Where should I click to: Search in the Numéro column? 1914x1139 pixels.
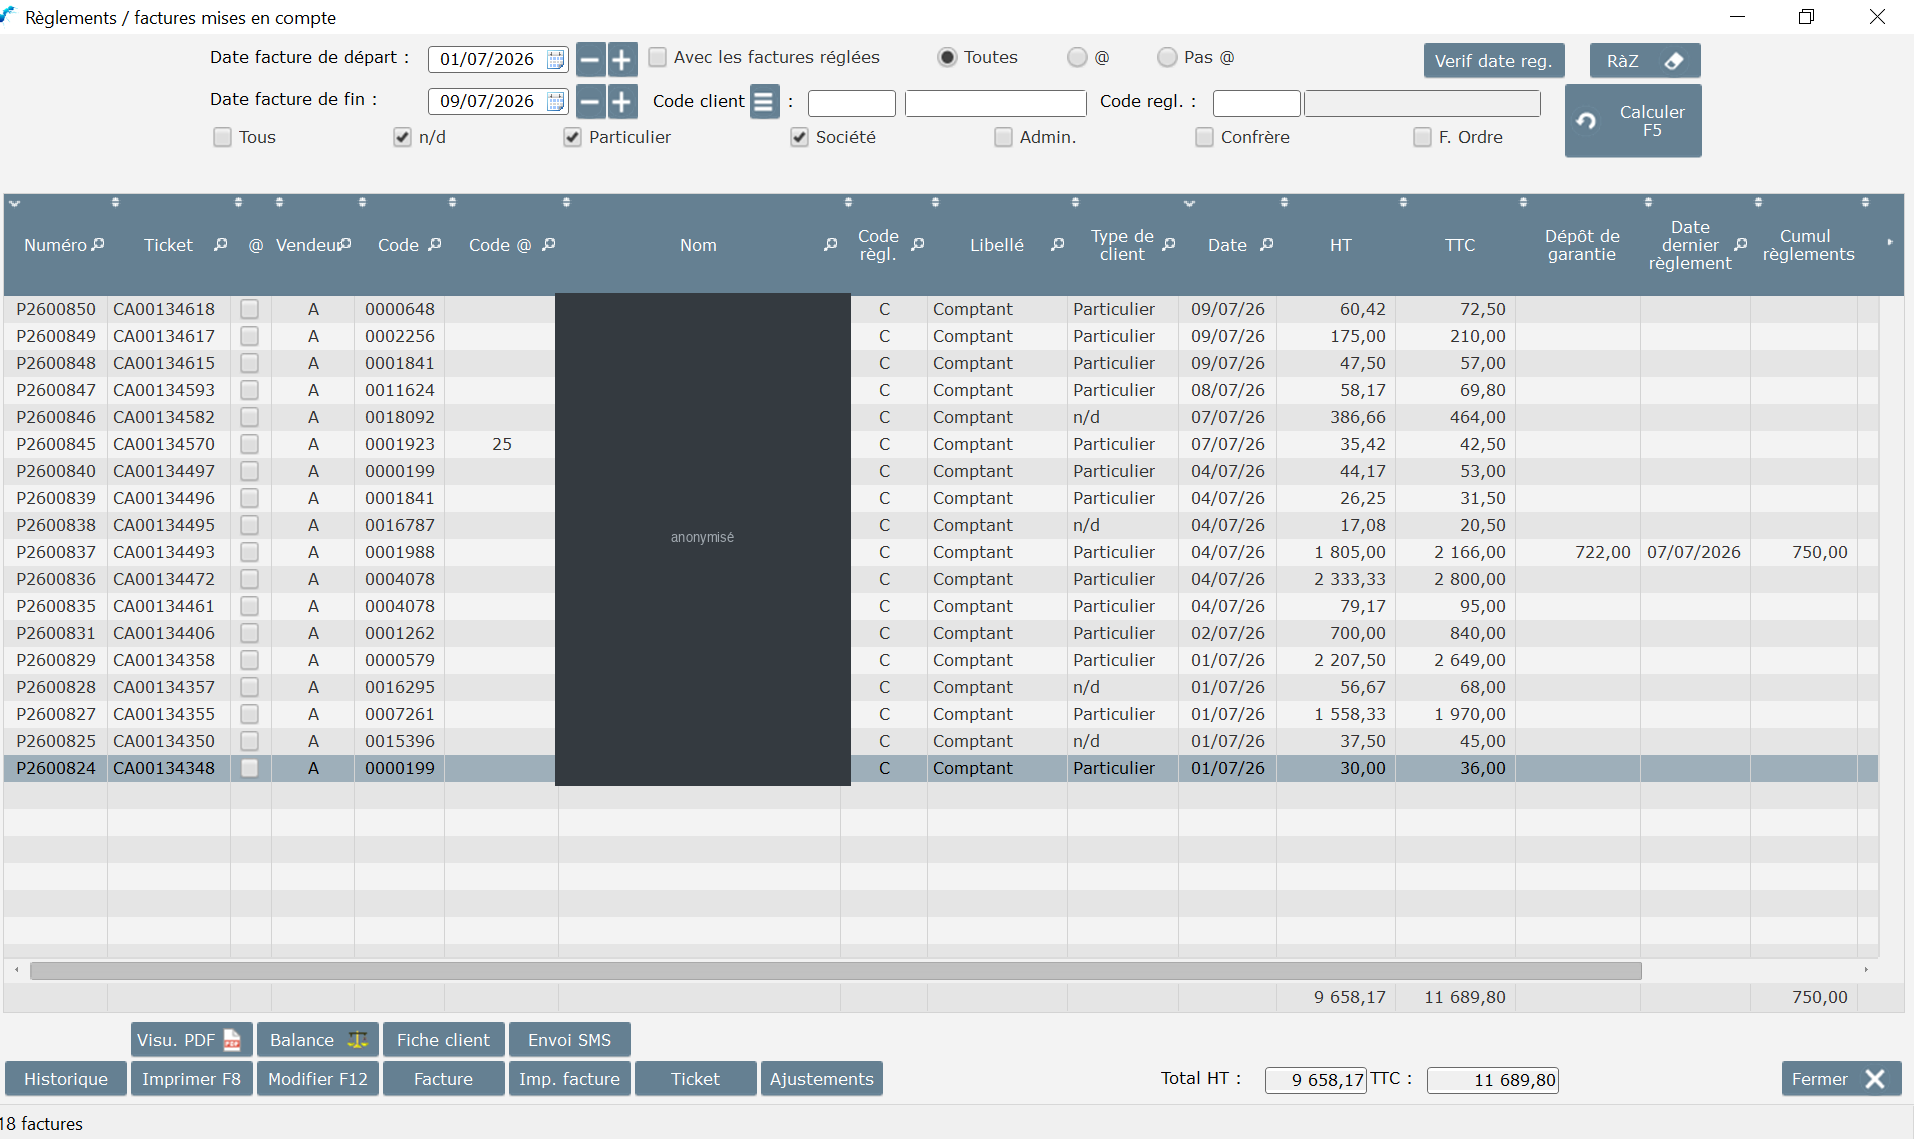(x=98, y=244)
